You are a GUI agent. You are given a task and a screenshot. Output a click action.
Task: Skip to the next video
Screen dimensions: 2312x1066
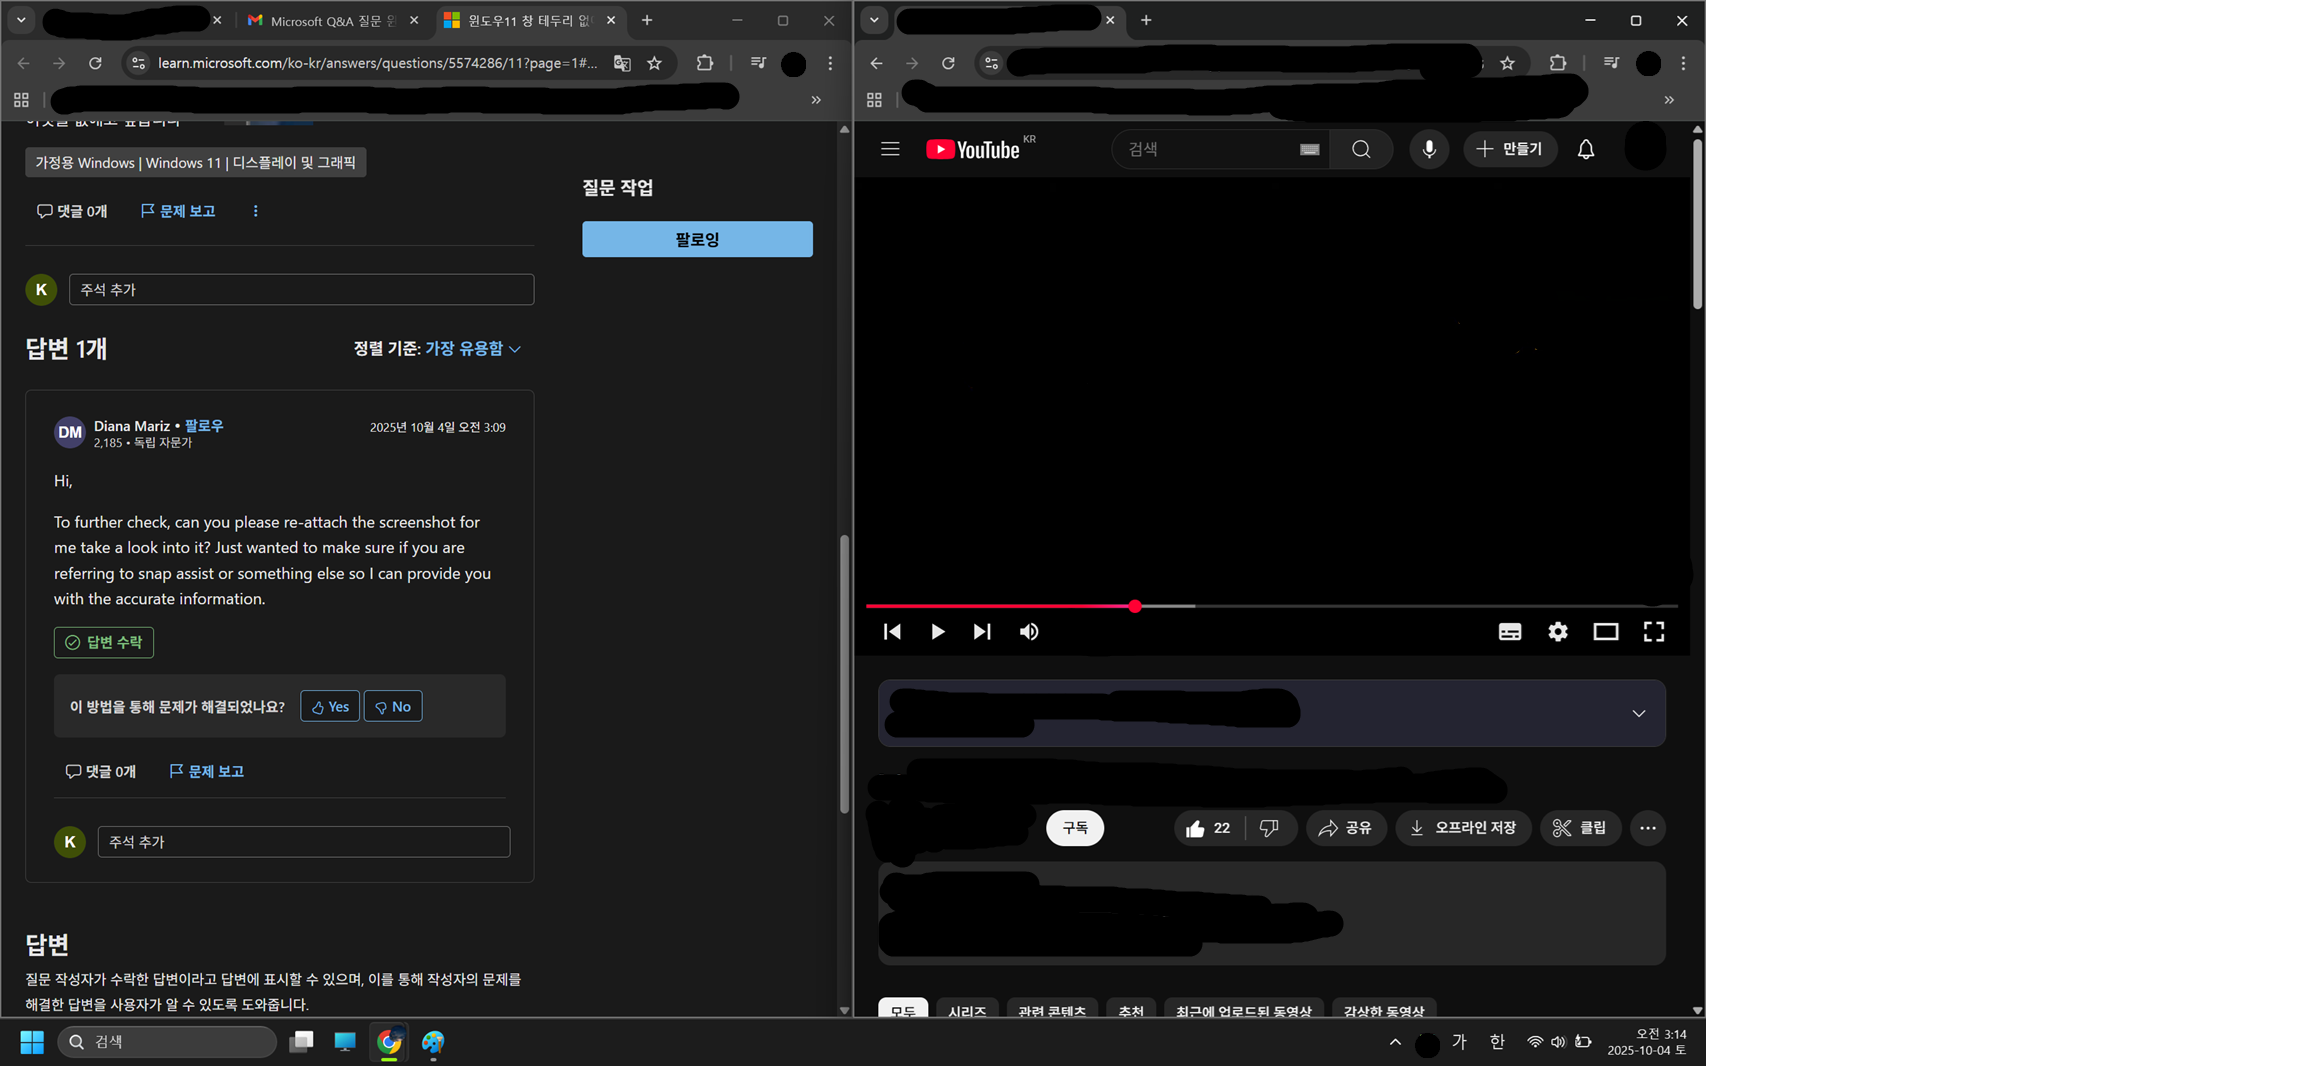(x=982, y=631)
